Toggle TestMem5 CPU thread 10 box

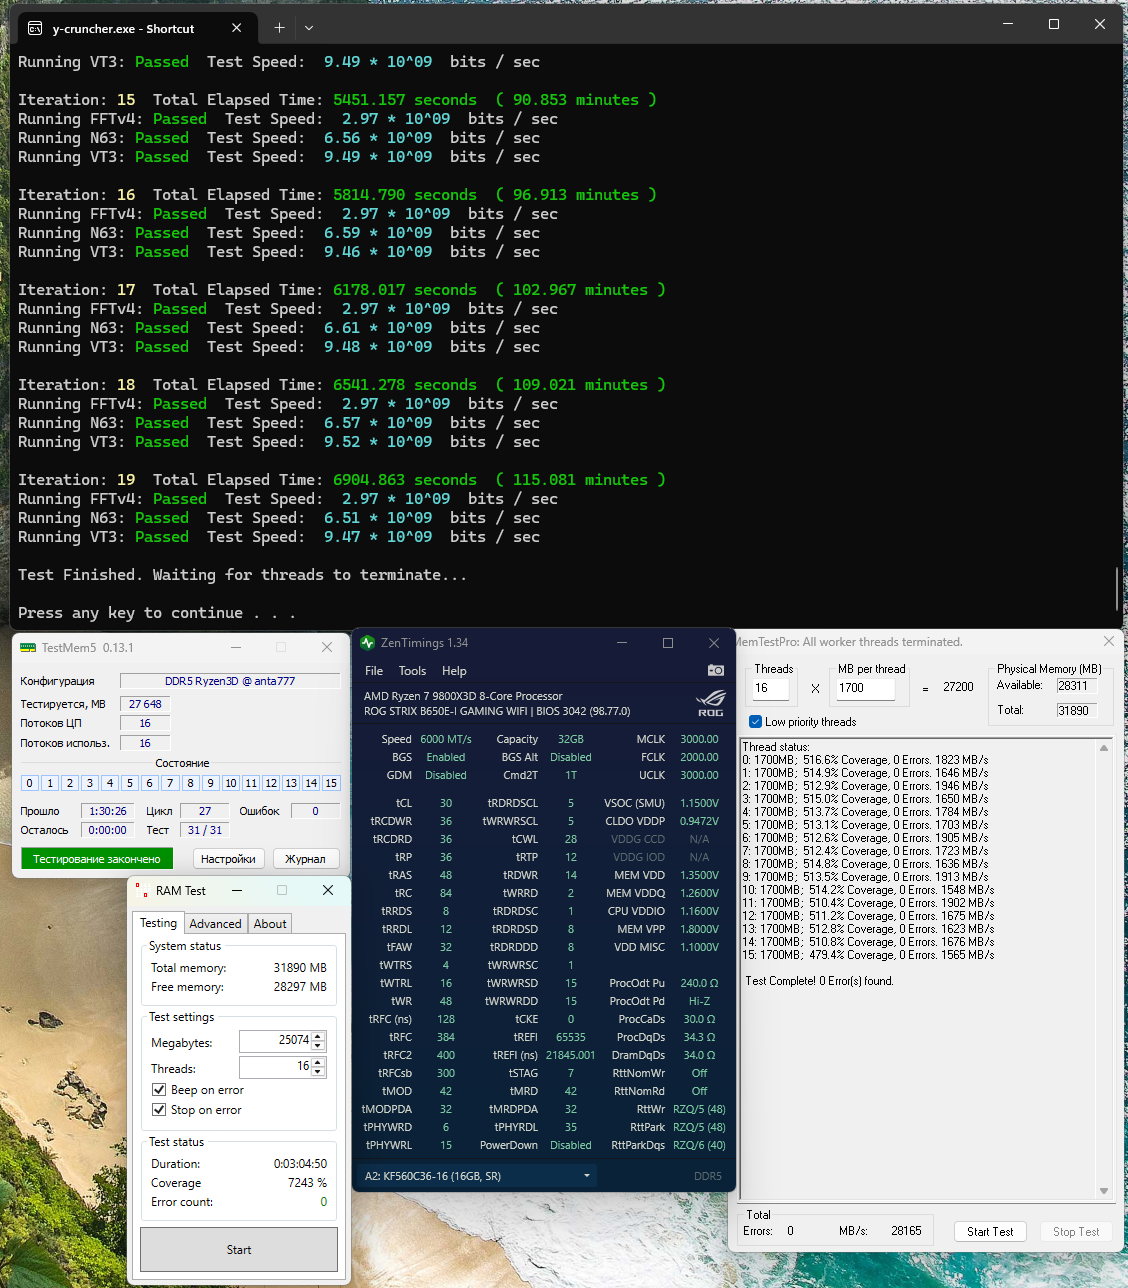coord(230,783)
